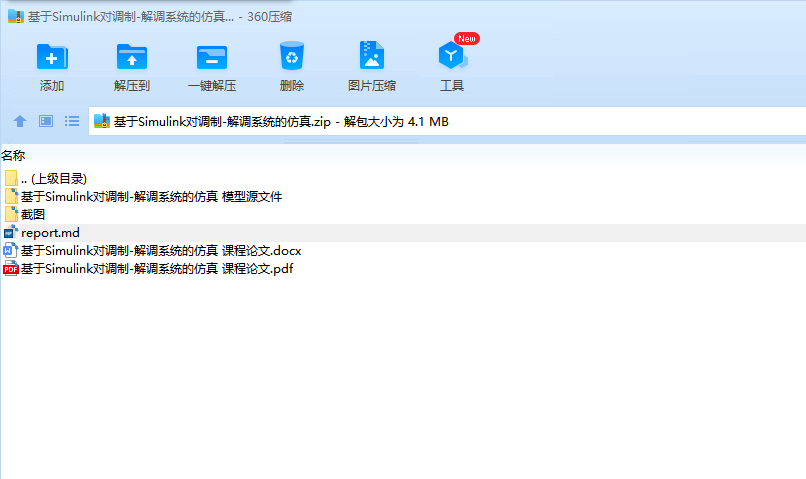
Task: Select the report.md file
Action: [x=403, y=233]
